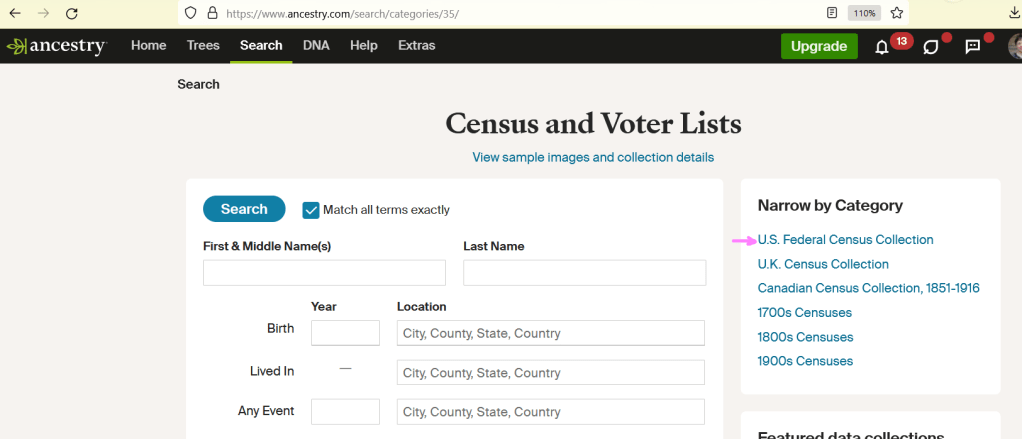Click the blue Search button
This screenshot has height=439, width=1022.
point(244,209)
